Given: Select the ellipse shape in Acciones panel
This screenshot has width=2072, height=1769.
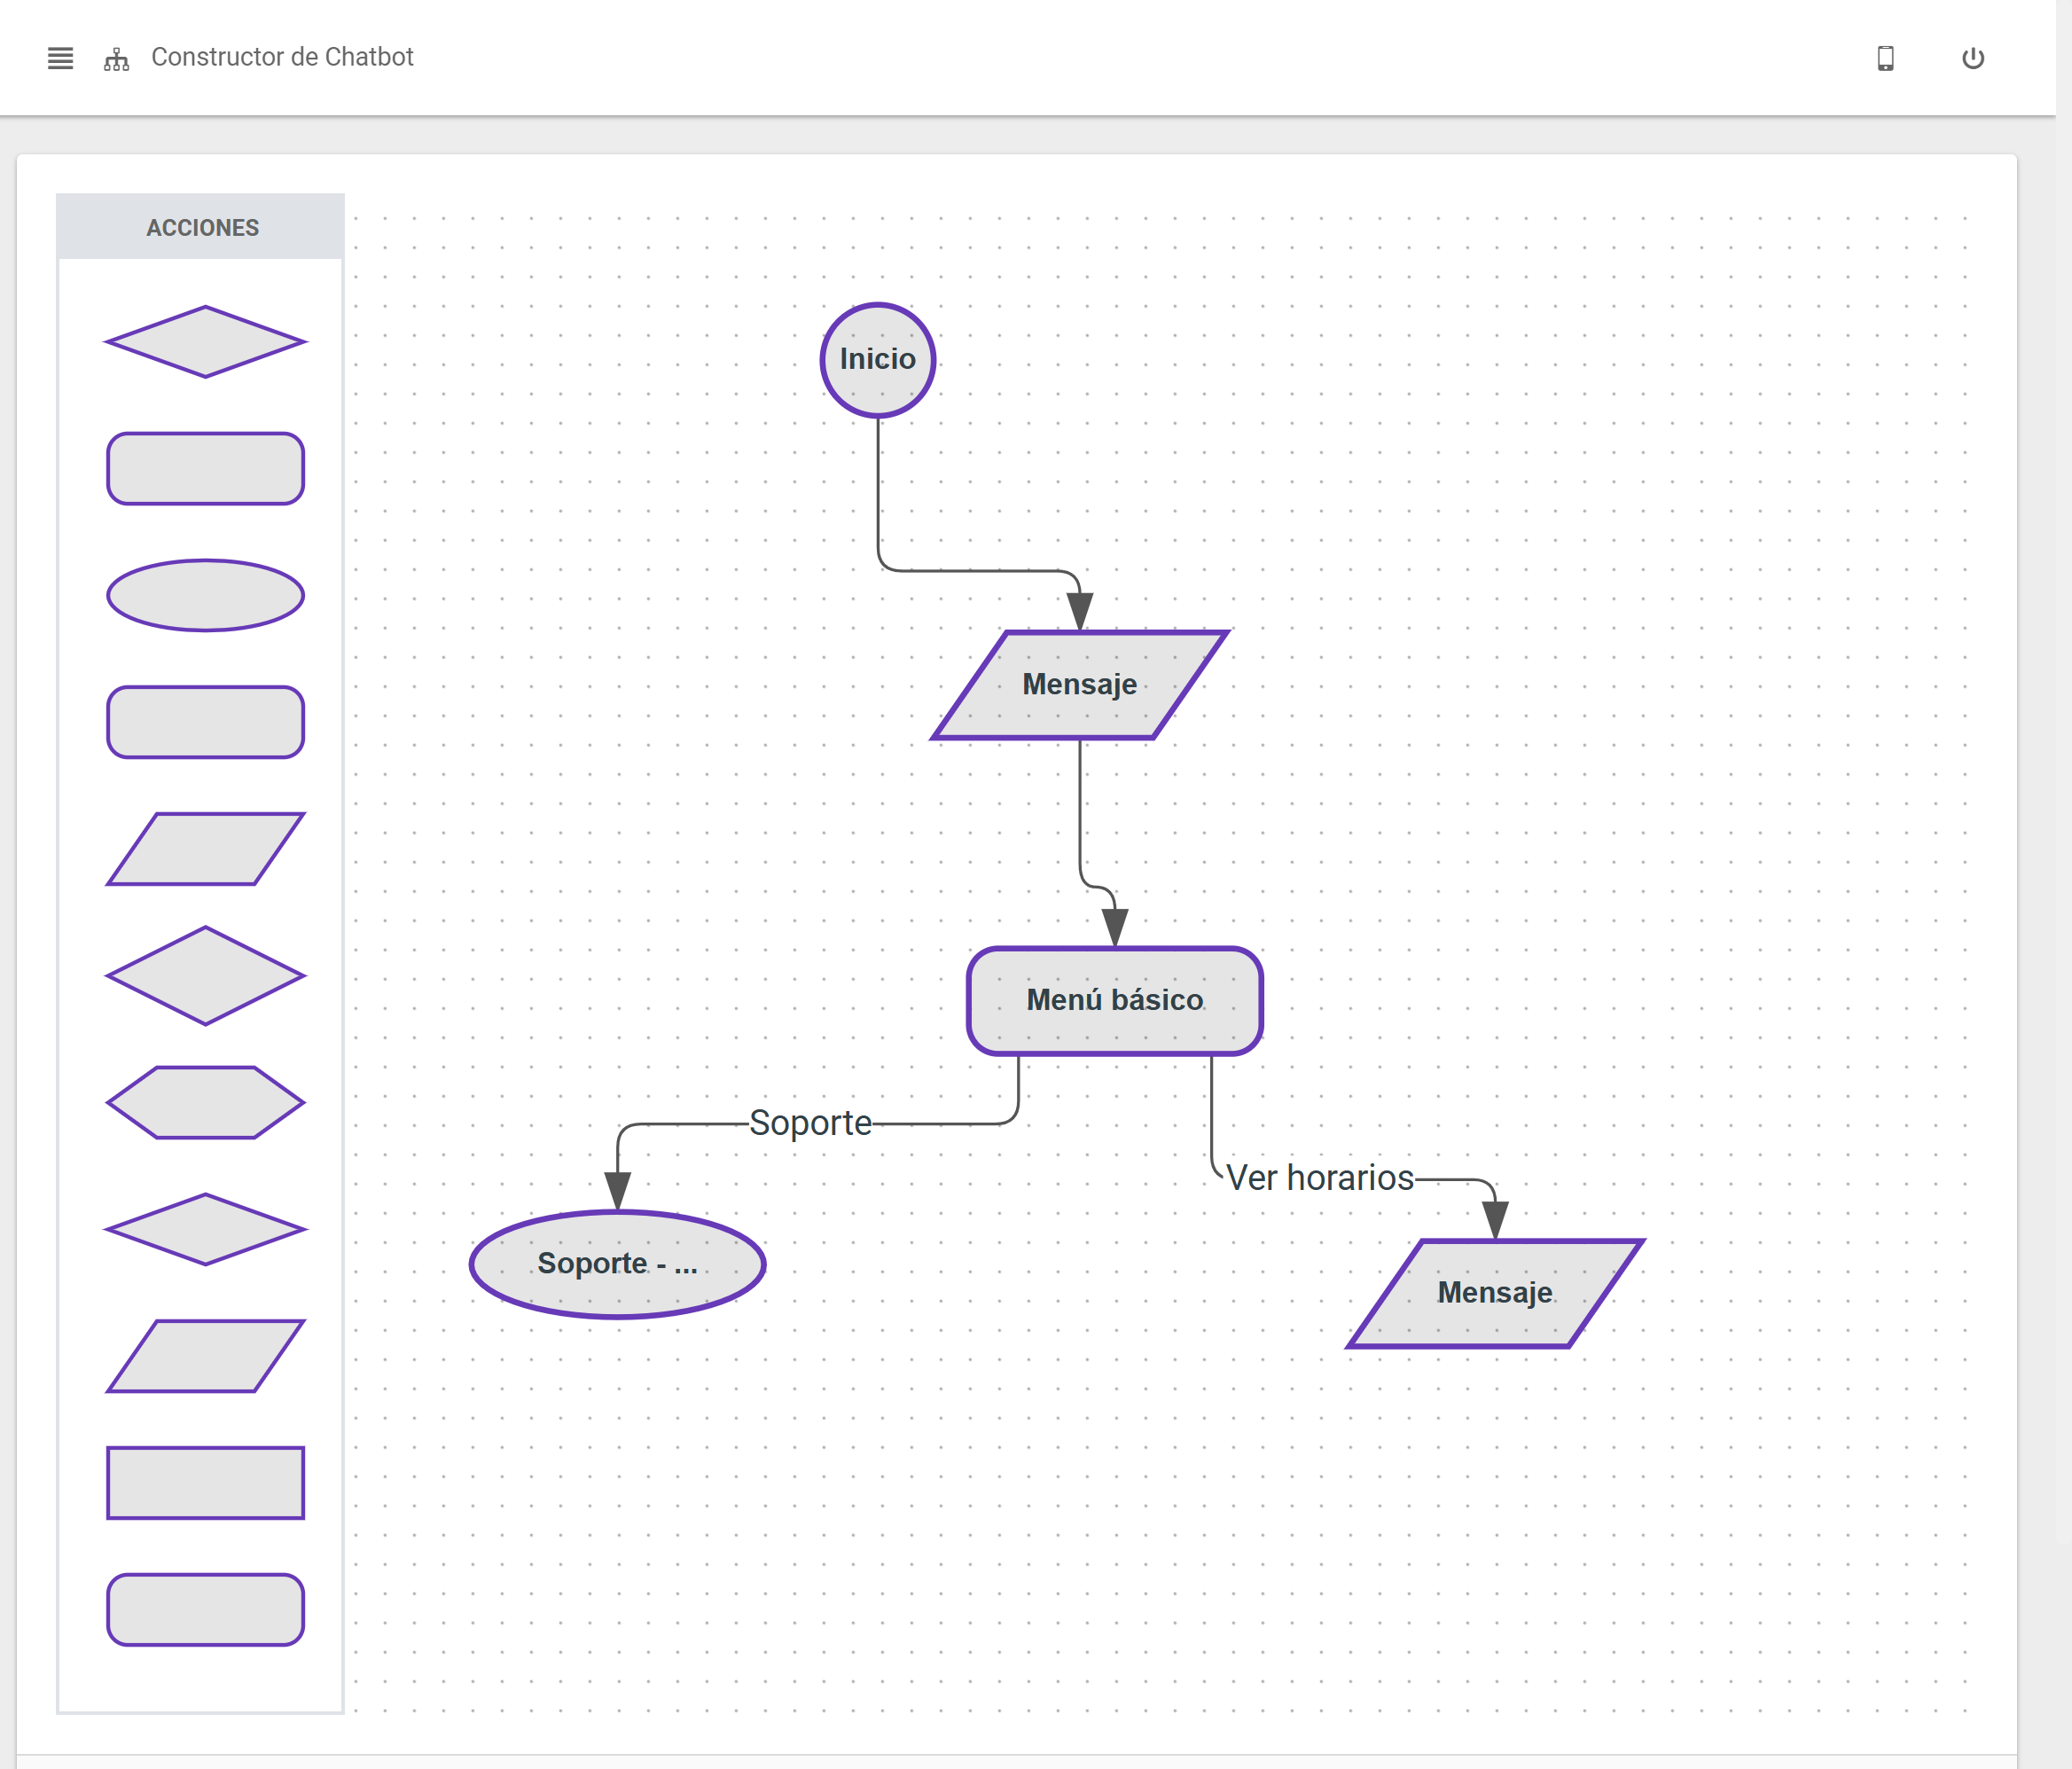Looking at the screenshot, I should [205, 595].
